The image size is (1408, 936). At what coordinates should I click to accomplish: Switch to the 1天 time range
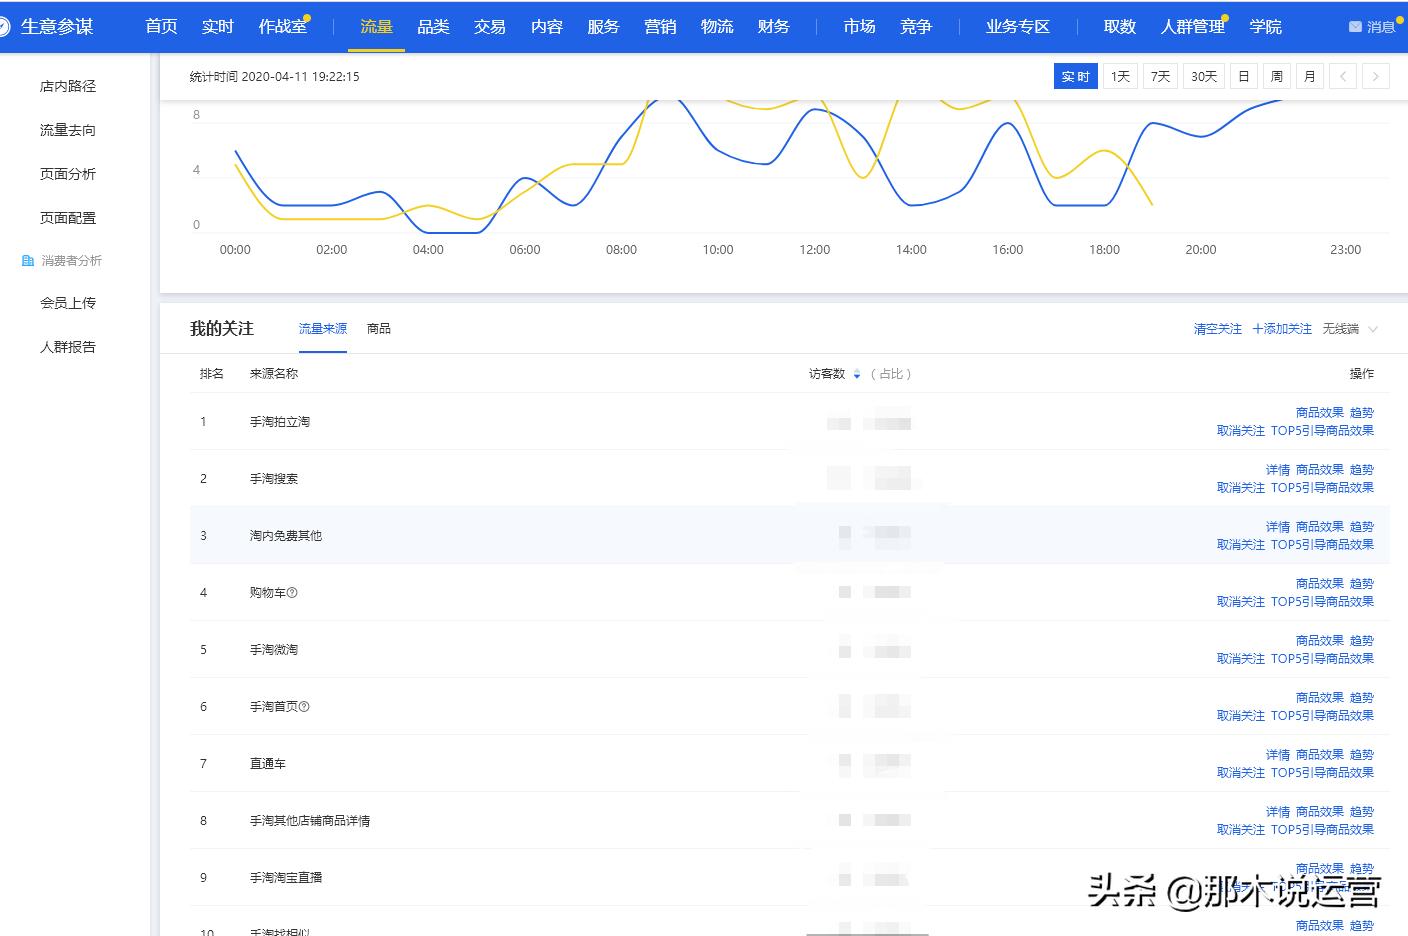[1119, 76]
